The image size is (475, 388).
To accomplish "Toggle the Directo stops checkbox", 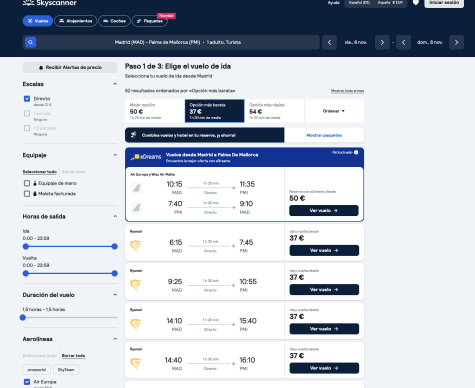I will pyautogui.click(x=27, y=99).
